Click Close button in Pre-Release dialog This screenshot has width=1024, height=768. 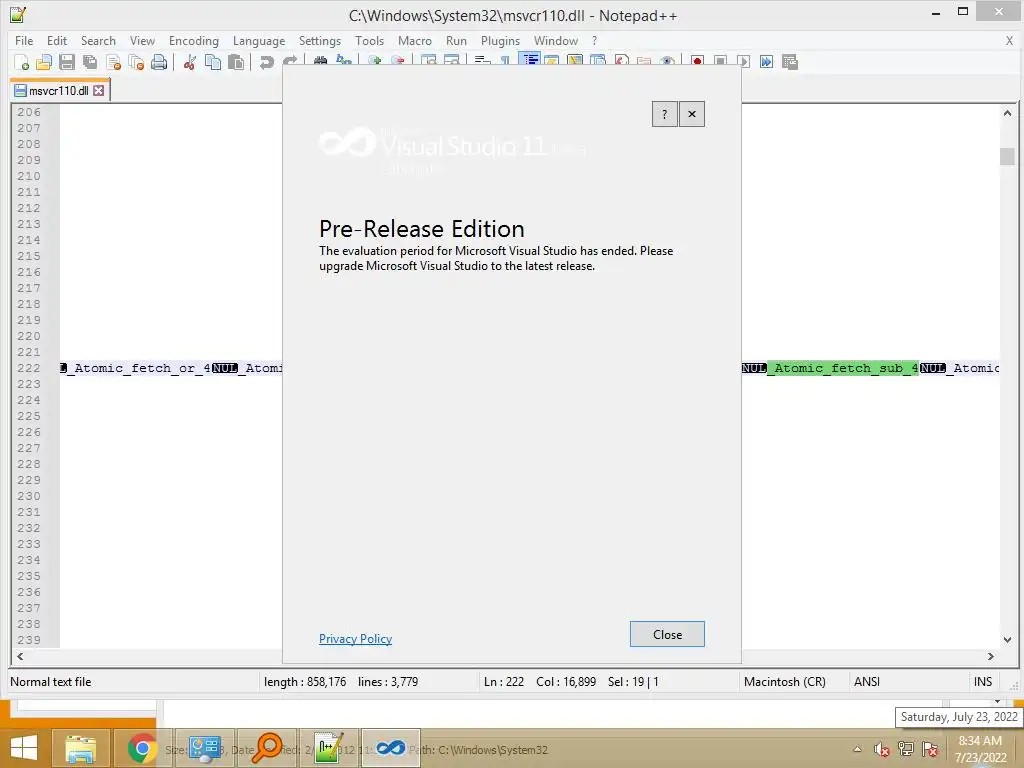click(x=667, y=634)
